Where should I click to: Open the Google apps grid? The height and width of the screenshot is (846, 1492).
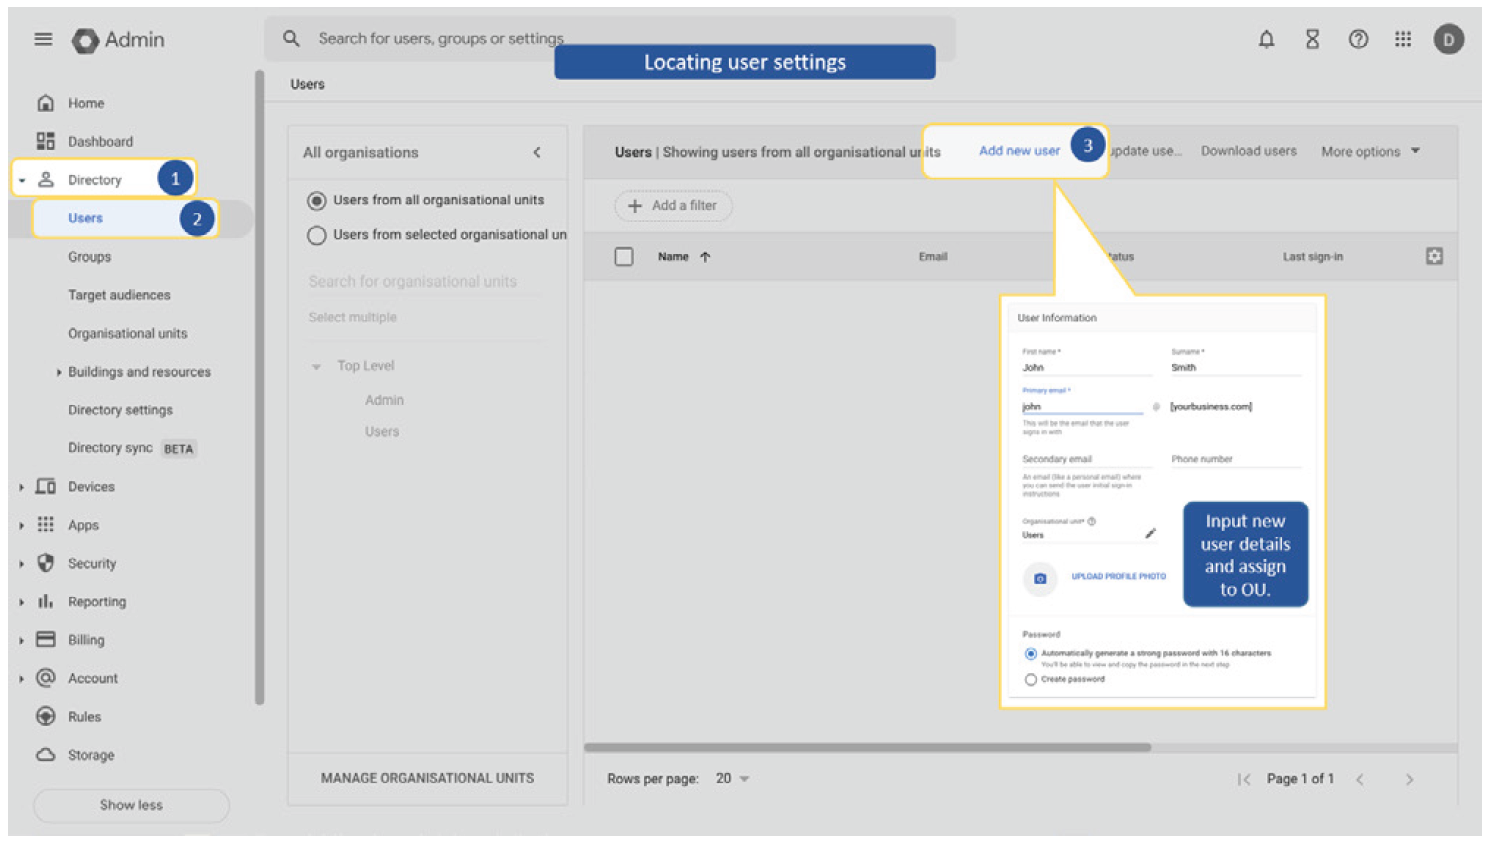pyautogui.click(x=1403, y=39)
